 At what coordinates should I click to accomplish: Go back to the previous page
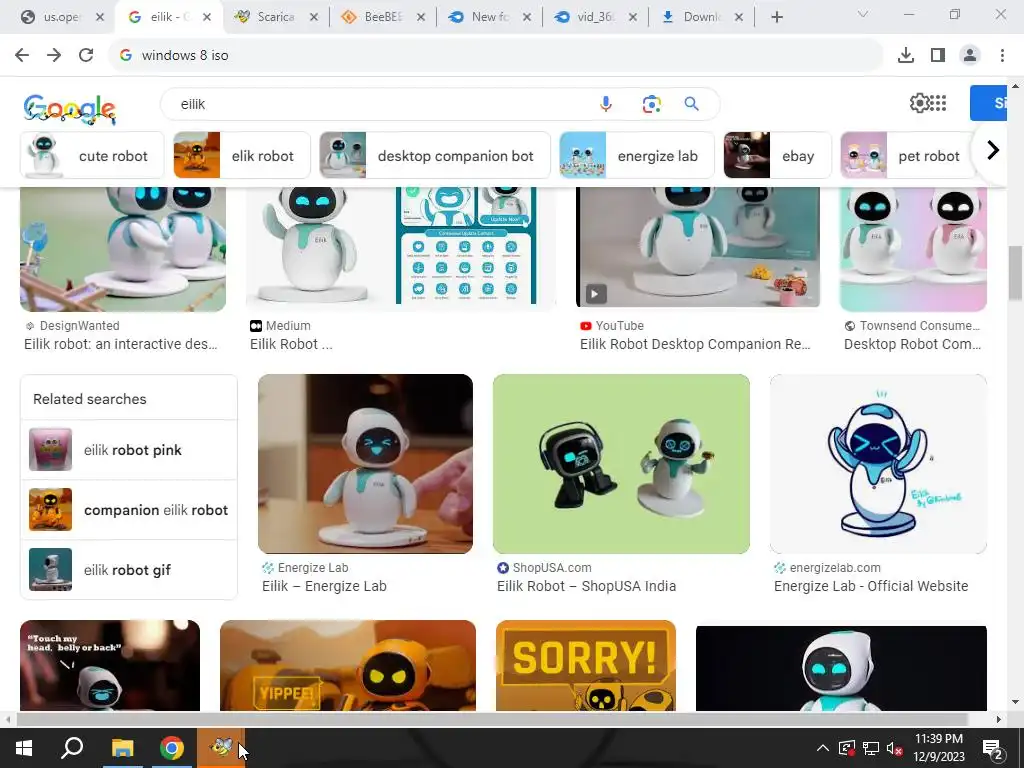(x=22, y=56)
